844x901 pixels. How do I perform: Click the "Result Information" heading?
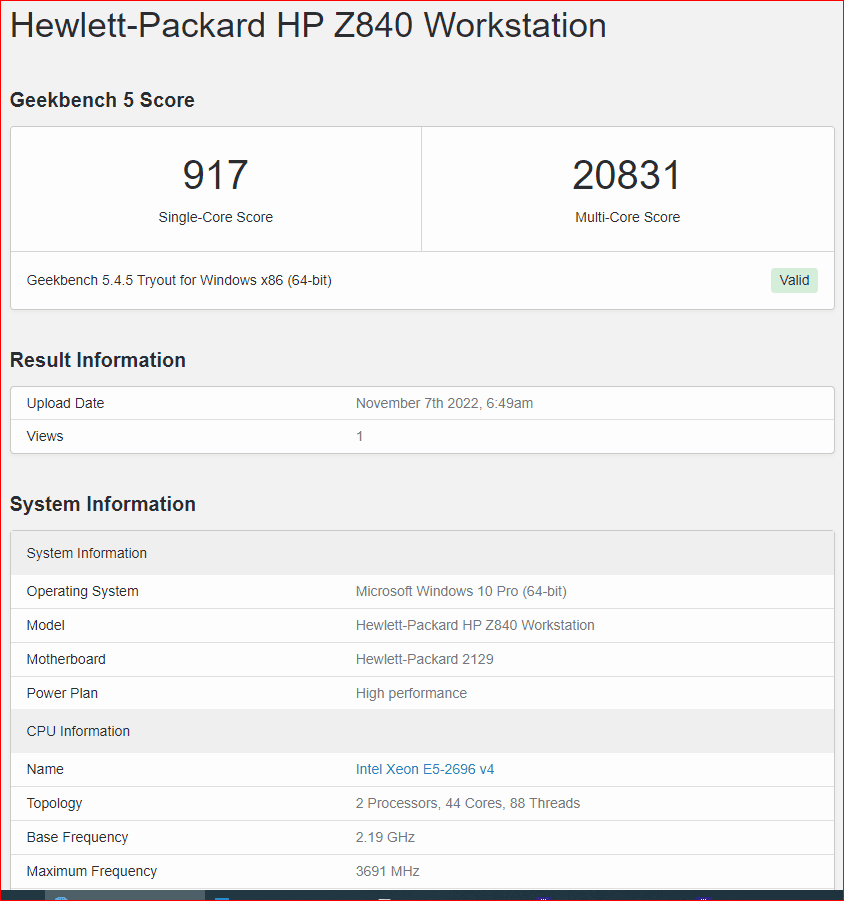coord(98,360)
